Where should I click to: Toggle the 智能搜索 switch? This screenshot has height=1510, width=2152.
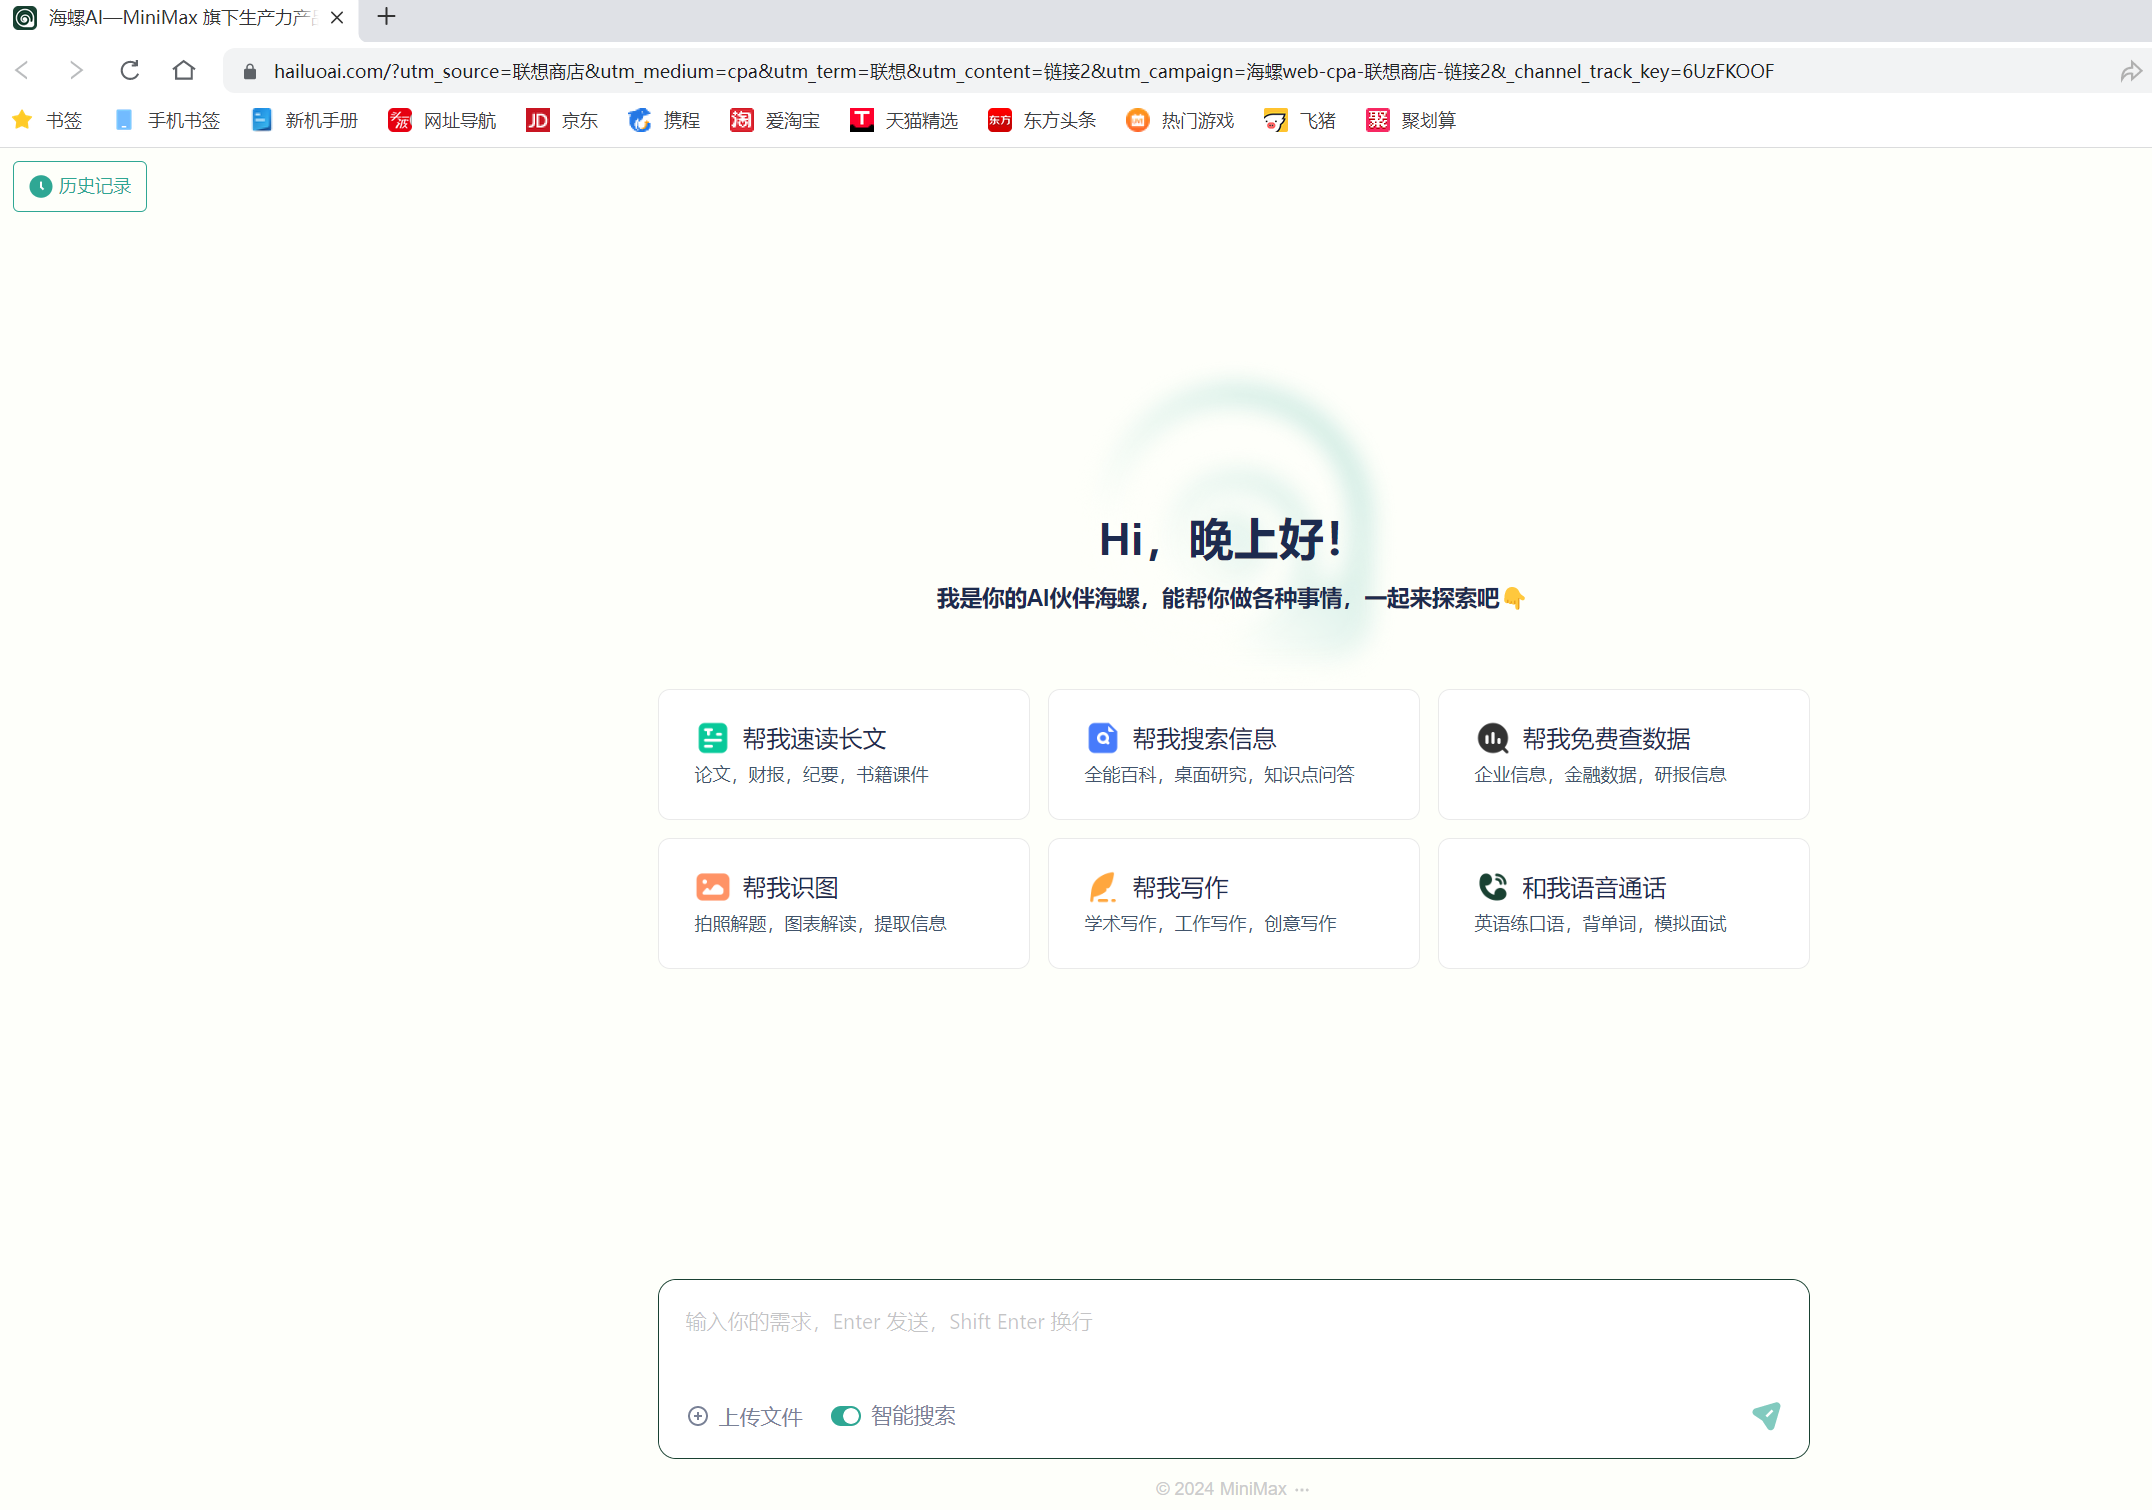(x=846, y=1416)
